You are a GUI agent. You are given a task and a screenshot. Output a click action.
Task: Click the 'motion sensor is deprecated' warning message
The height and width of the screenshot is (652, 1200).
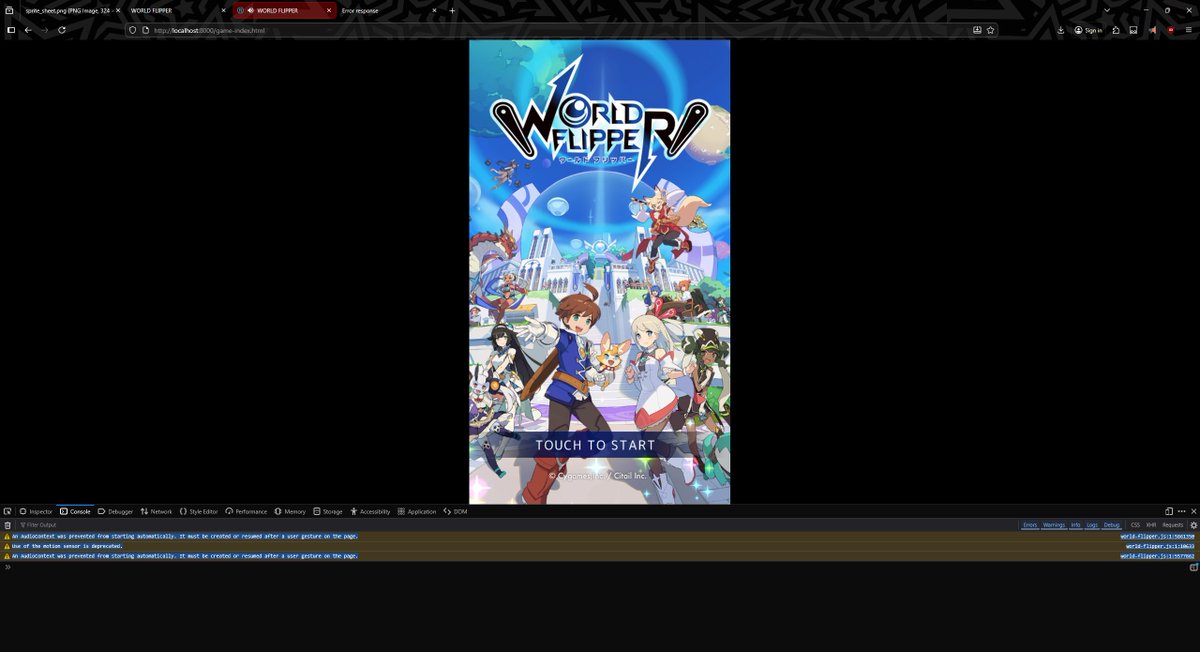pos(67,546)
